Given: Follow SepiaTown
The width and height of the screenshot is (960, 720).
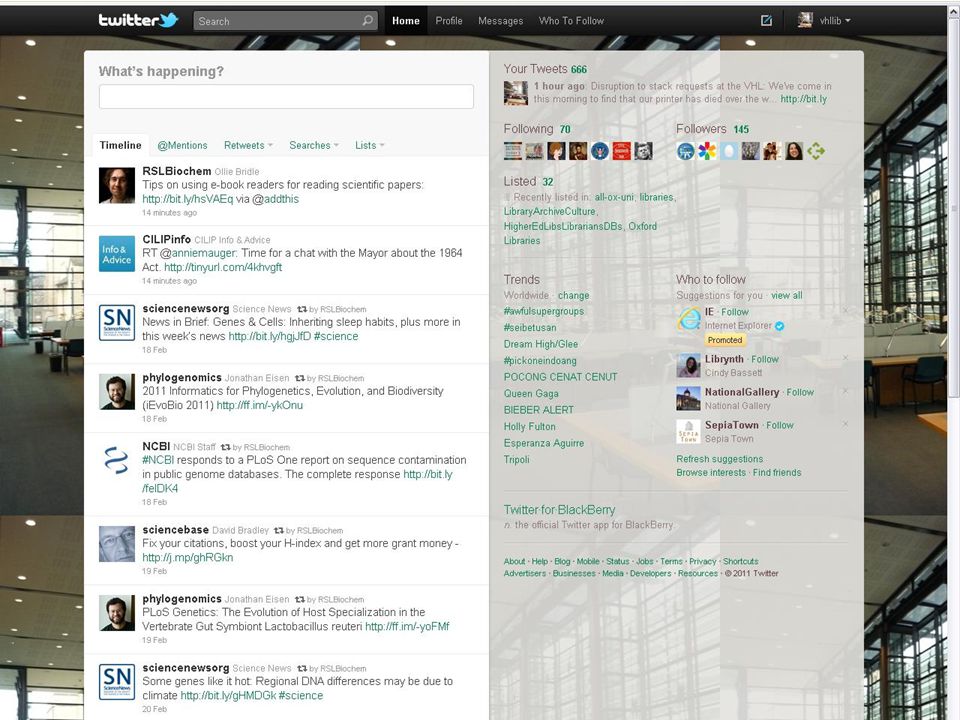Looking at the screenshot, I should [x=780, y=426].
